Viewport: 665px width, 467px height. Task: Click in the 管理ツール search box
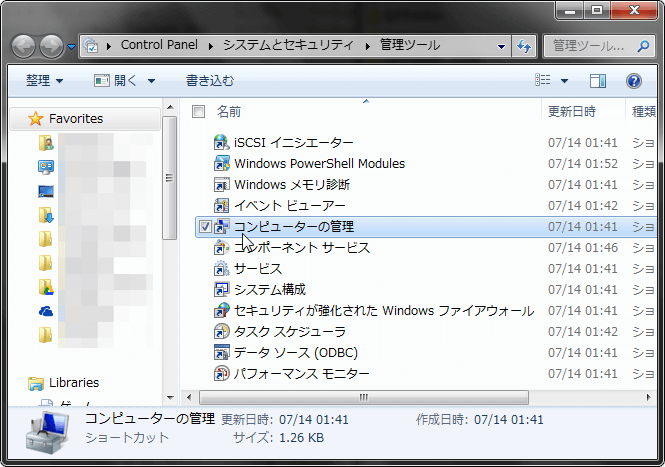(590, 46)
